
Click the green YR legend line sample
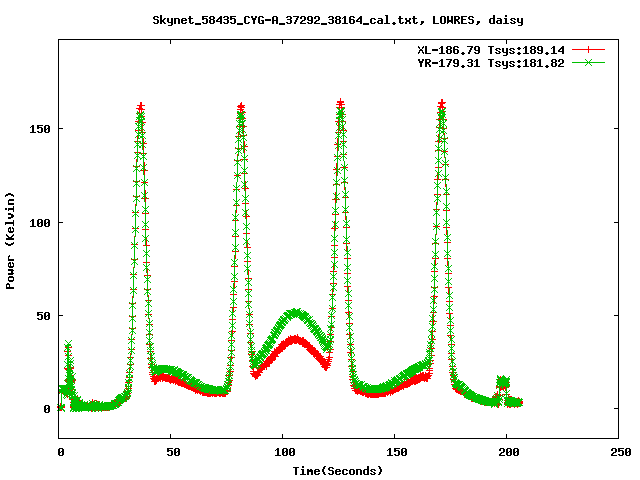coord(588,63)
